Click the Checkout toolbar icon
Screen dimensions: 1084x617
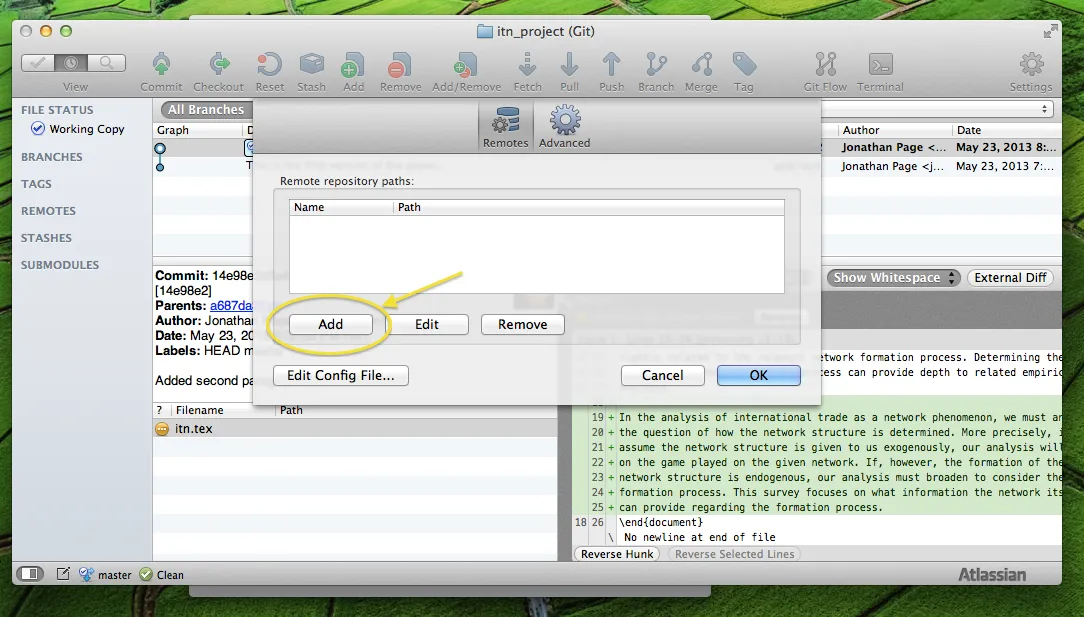[218, 66]
